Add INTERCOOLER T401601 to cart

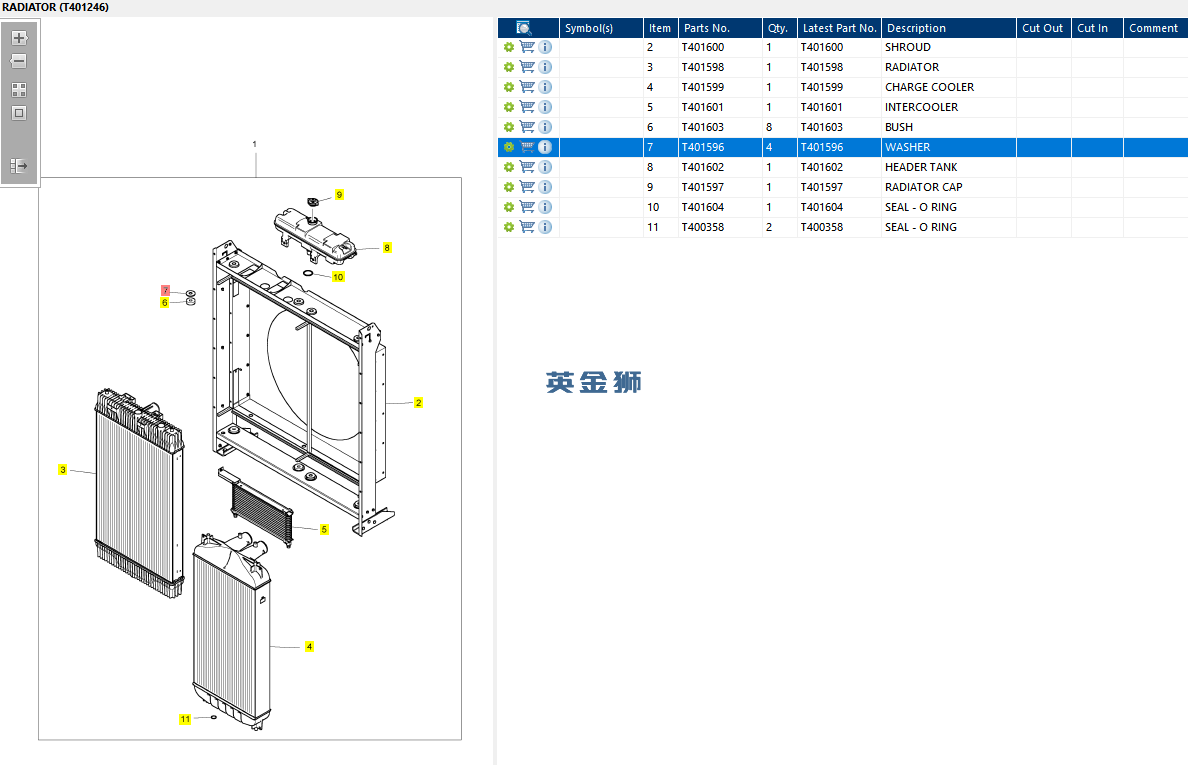click(527, 107)
